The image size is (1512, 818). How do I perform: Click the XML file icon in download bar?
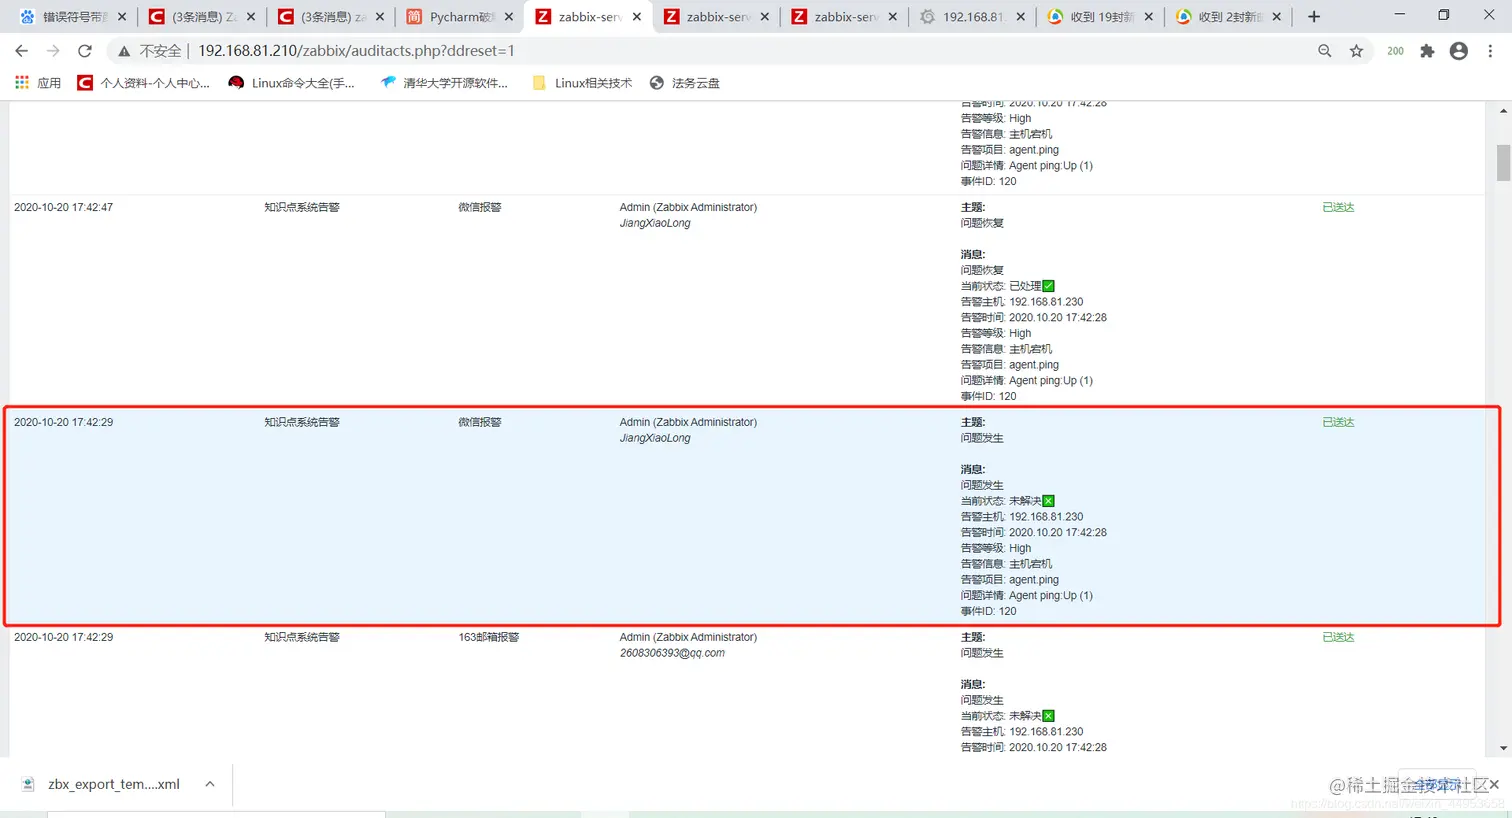pos(28,784)
